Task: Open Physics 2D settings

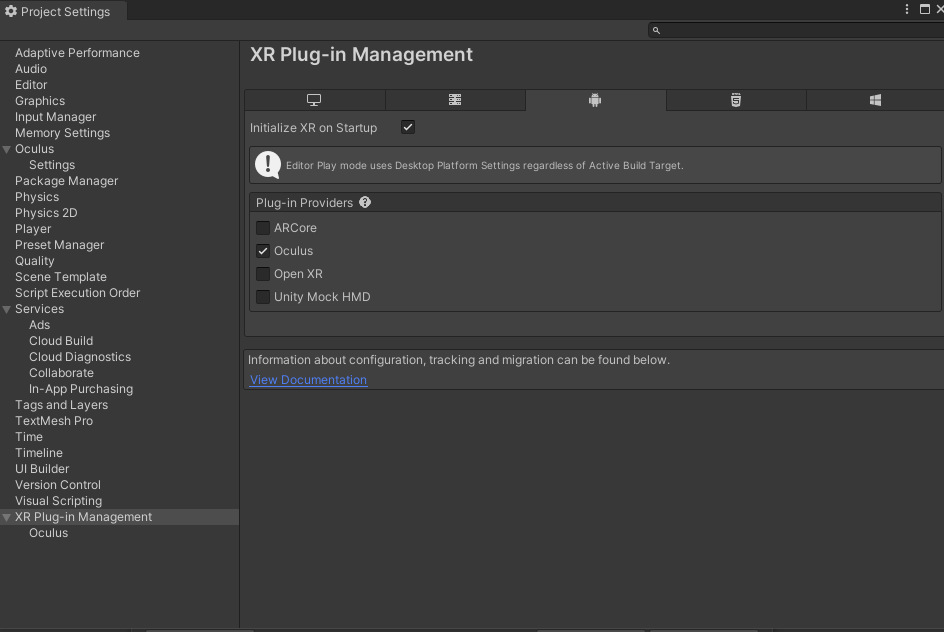Action: [46, 213]
